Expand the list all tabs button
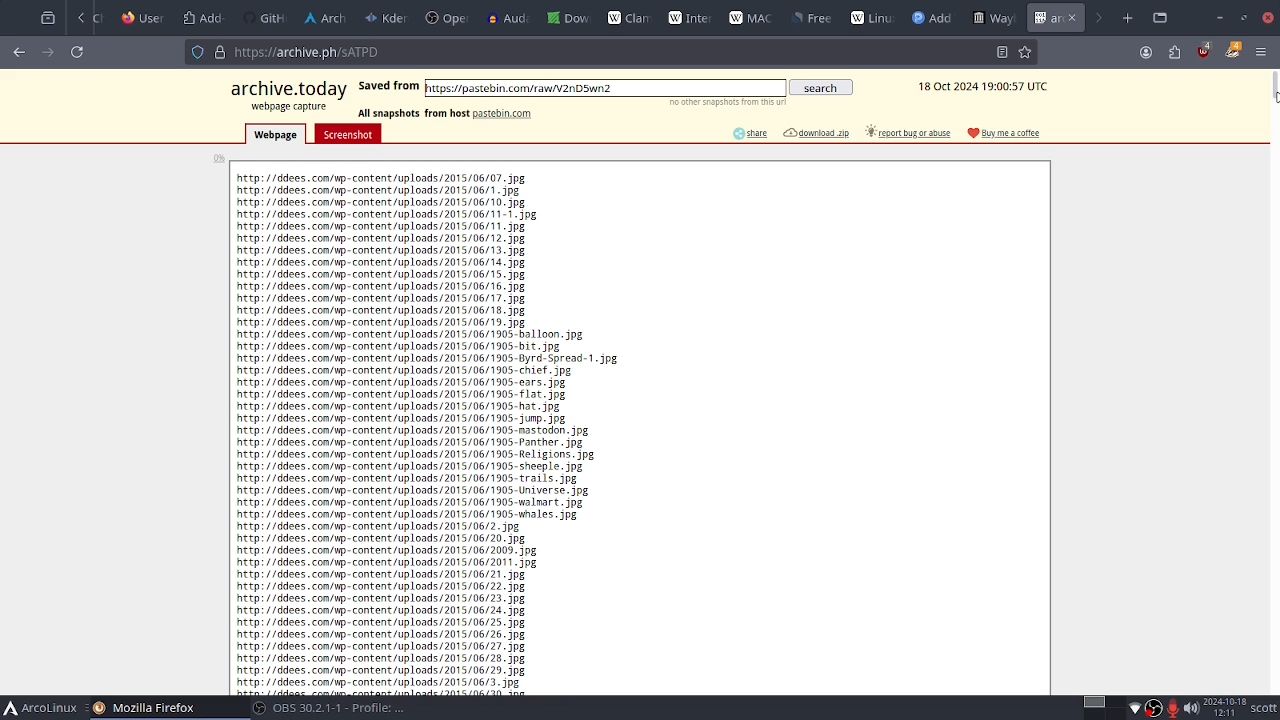This screenshot has width=1280, height=720. 1160,18
